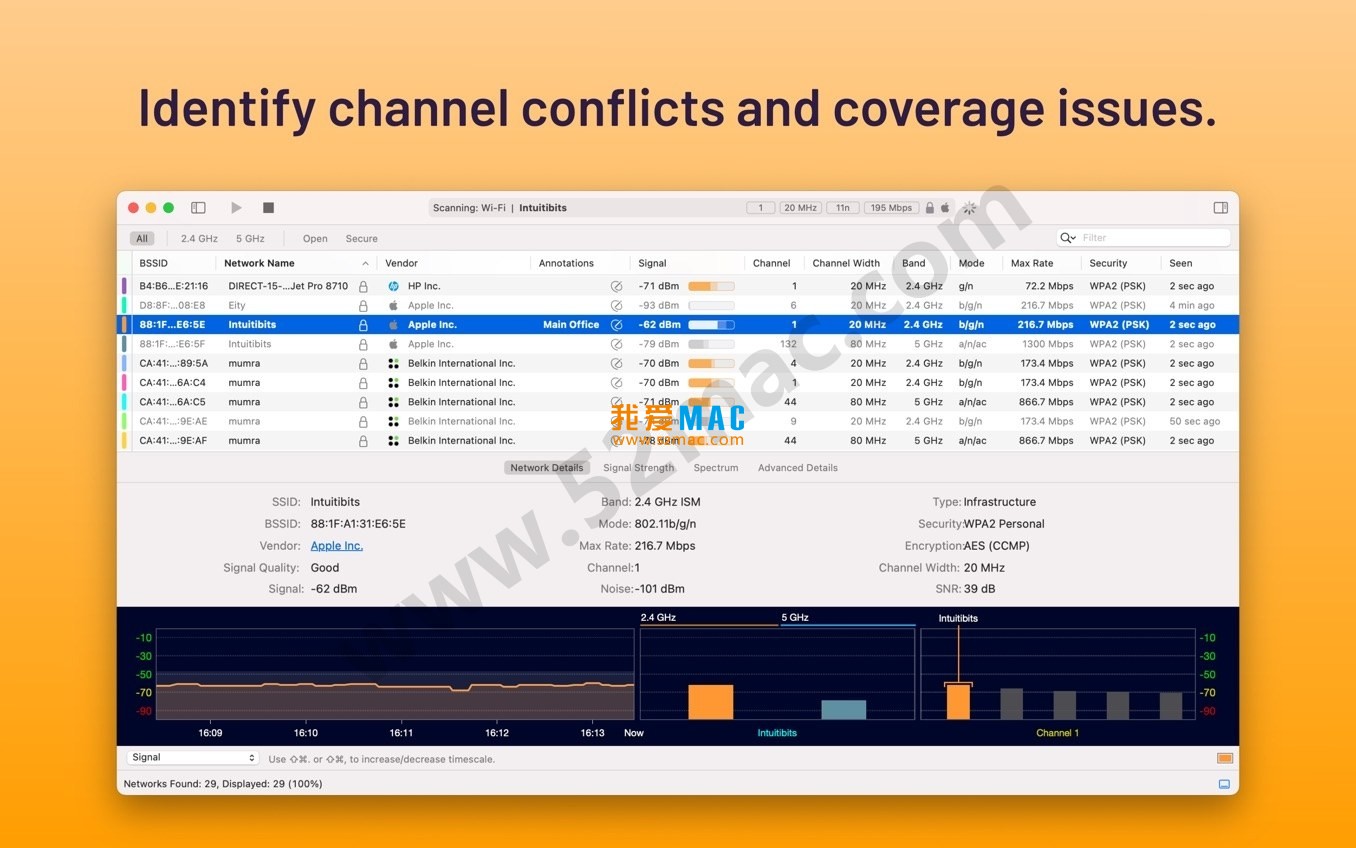The height and width of the screenshot is (848, 1356).
Task: Open the Apple Inc. vendor link
Action: 336,546
